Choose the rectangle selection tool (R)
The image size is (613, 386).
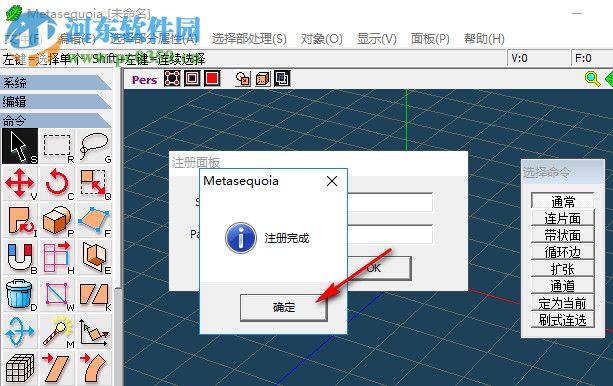click(57, 146)
